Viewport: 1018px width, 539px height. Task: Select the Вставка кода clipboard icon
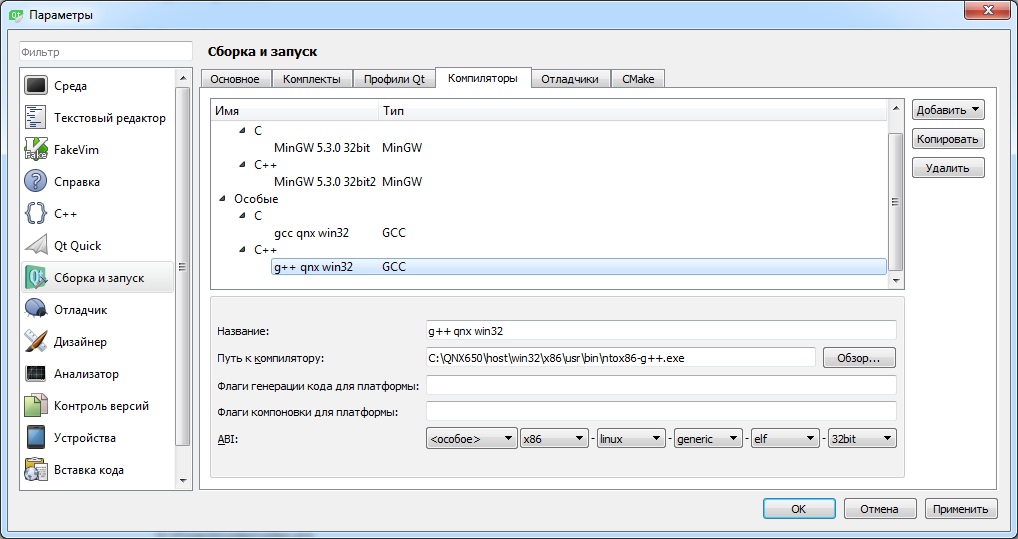[x=36, y=470]
